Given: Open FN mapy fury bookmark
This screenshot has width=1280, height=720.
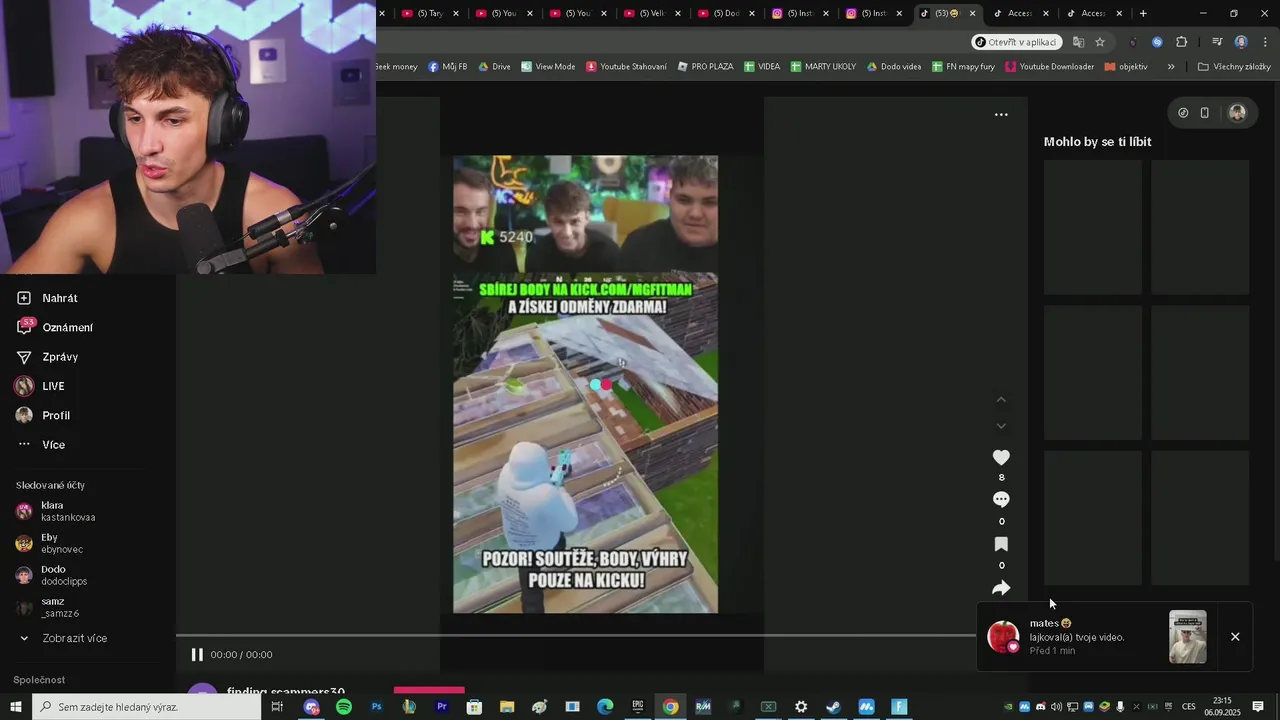Looking at the screenshot, I should [x=963, y=67].
